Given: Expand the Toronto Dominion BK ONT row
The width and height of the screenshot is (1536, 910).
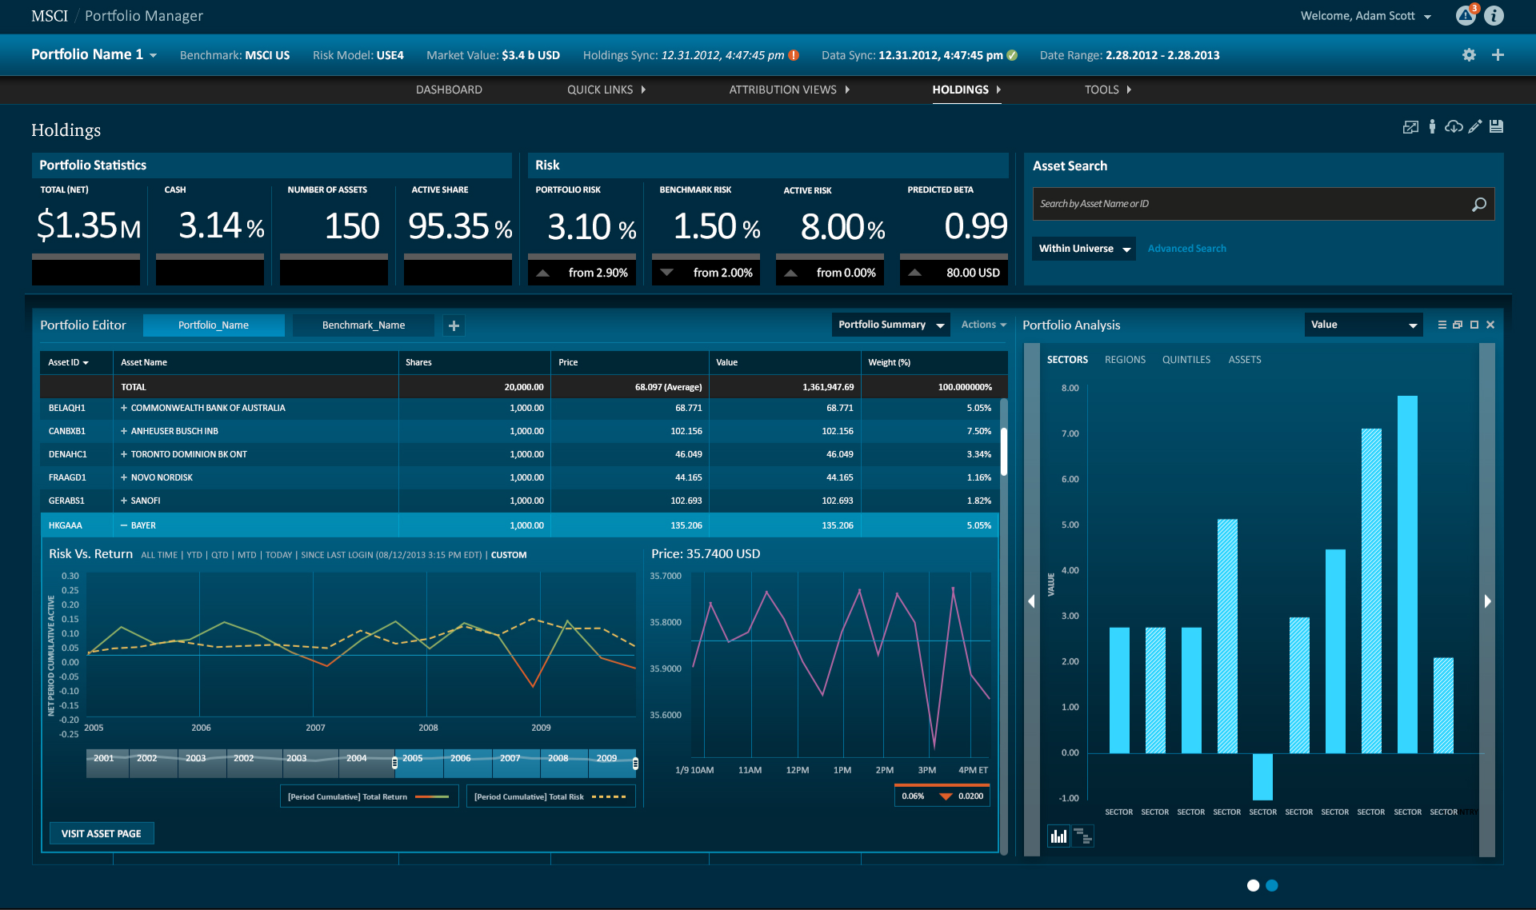Looking at the screenshot, I should (x=124, y=454).
